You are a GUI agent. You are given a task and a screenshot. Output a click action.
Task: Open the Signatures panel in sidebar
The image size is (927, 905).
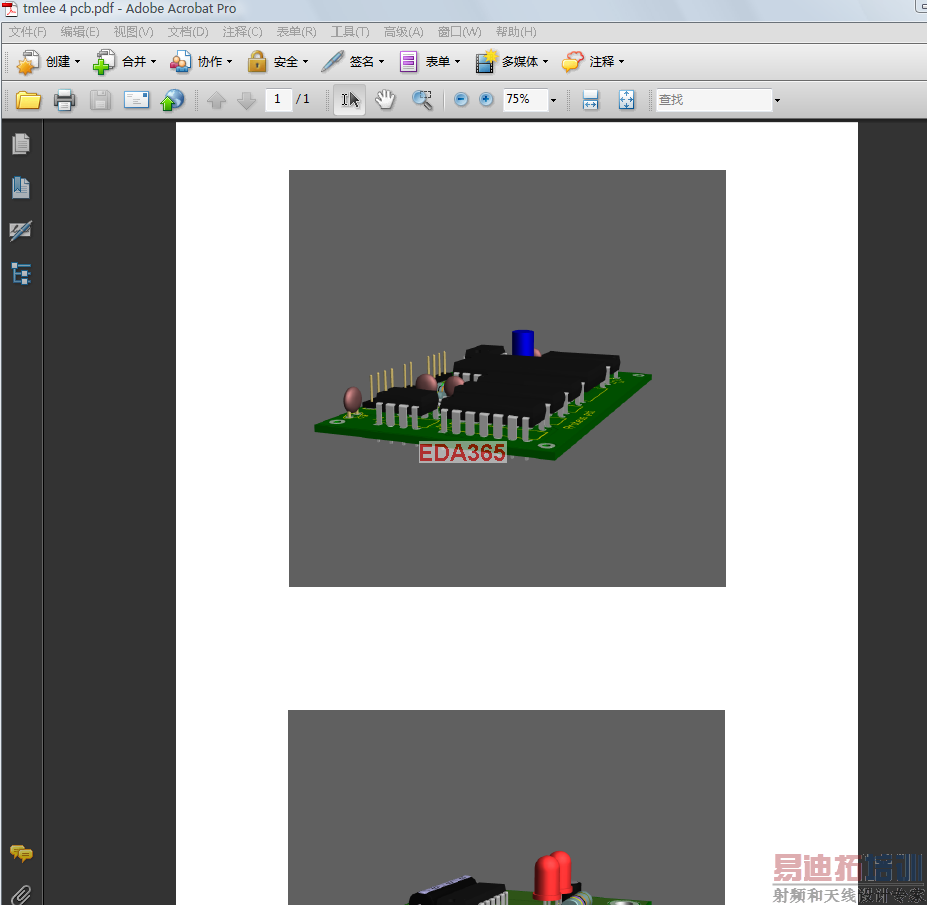(21, 231)
